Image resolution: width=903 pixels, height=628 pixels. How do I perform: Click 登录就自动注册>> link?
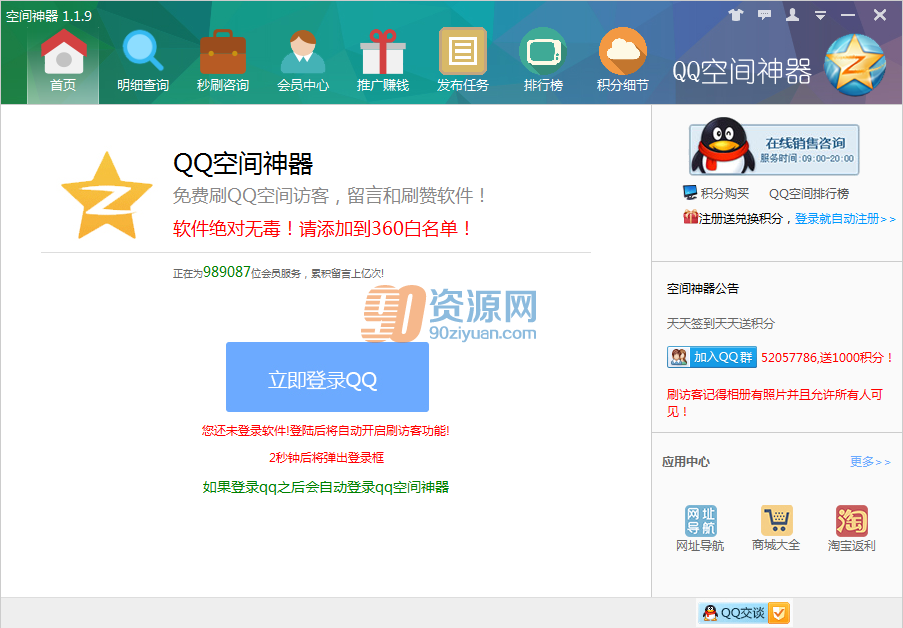[x=845, y=219]
